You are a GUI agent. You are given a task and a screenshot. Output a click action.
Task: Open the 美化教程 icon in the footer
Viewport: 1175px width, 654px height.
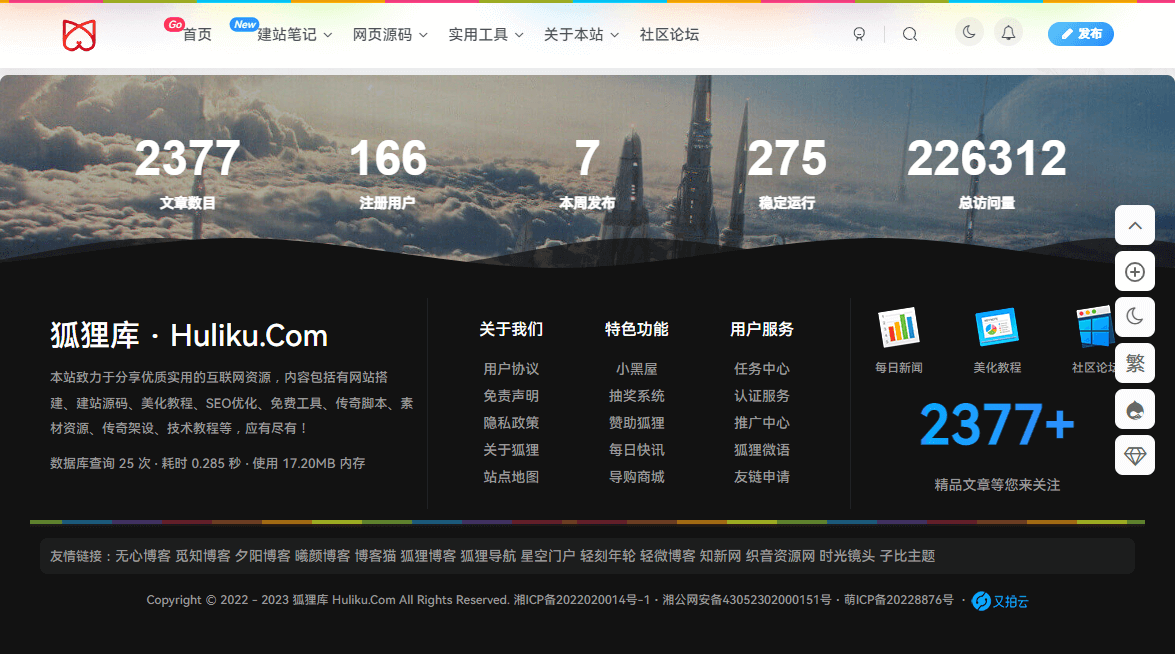tap(996, 328)
